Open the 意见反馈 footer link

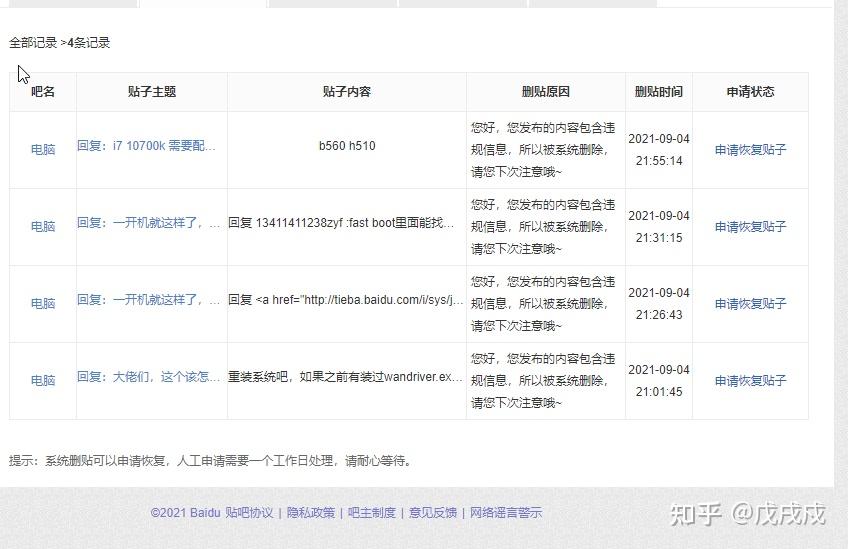click(433, 513)
